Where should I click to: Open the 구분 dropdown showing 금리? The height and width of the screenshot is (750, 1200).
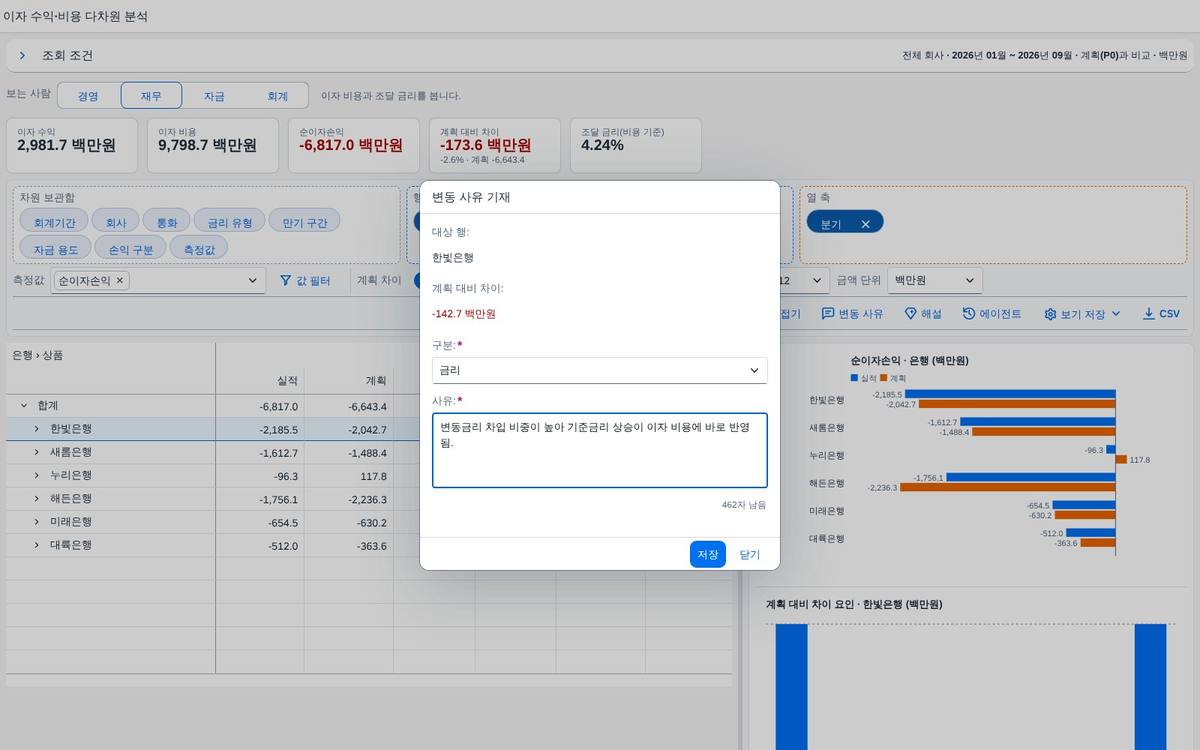[x=600, y=370]
